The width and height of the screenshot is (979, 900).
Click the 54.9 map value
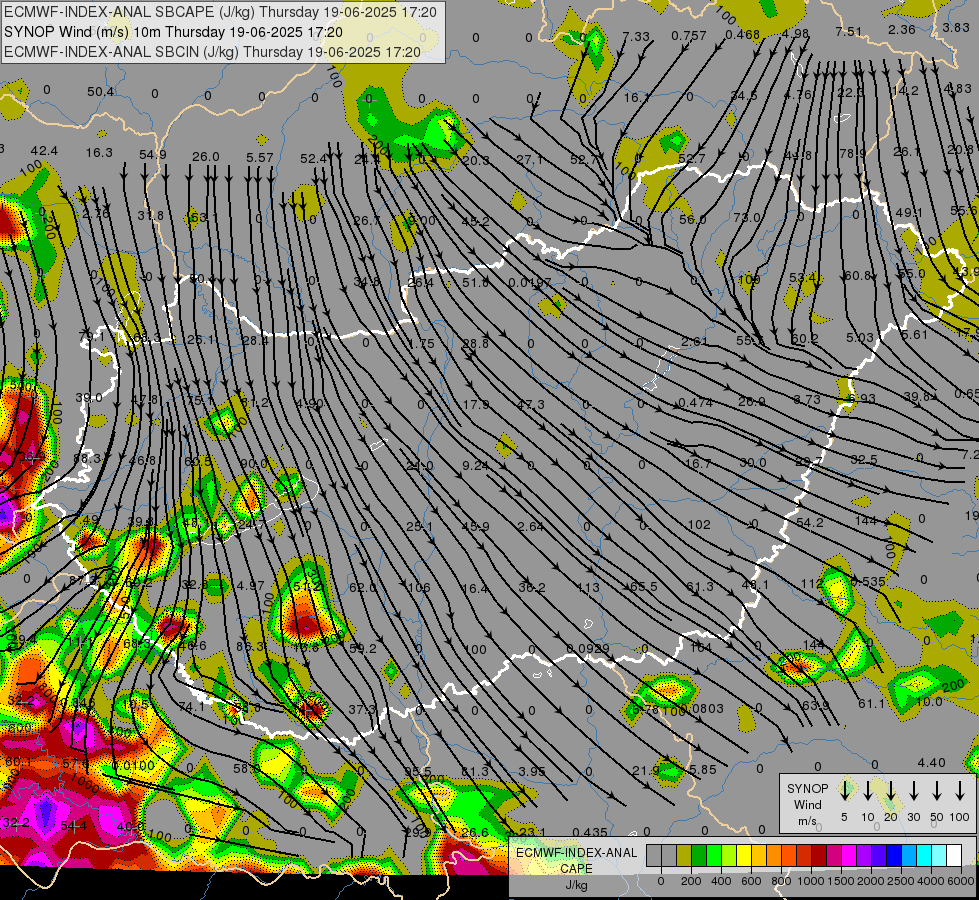pos(153,154)
